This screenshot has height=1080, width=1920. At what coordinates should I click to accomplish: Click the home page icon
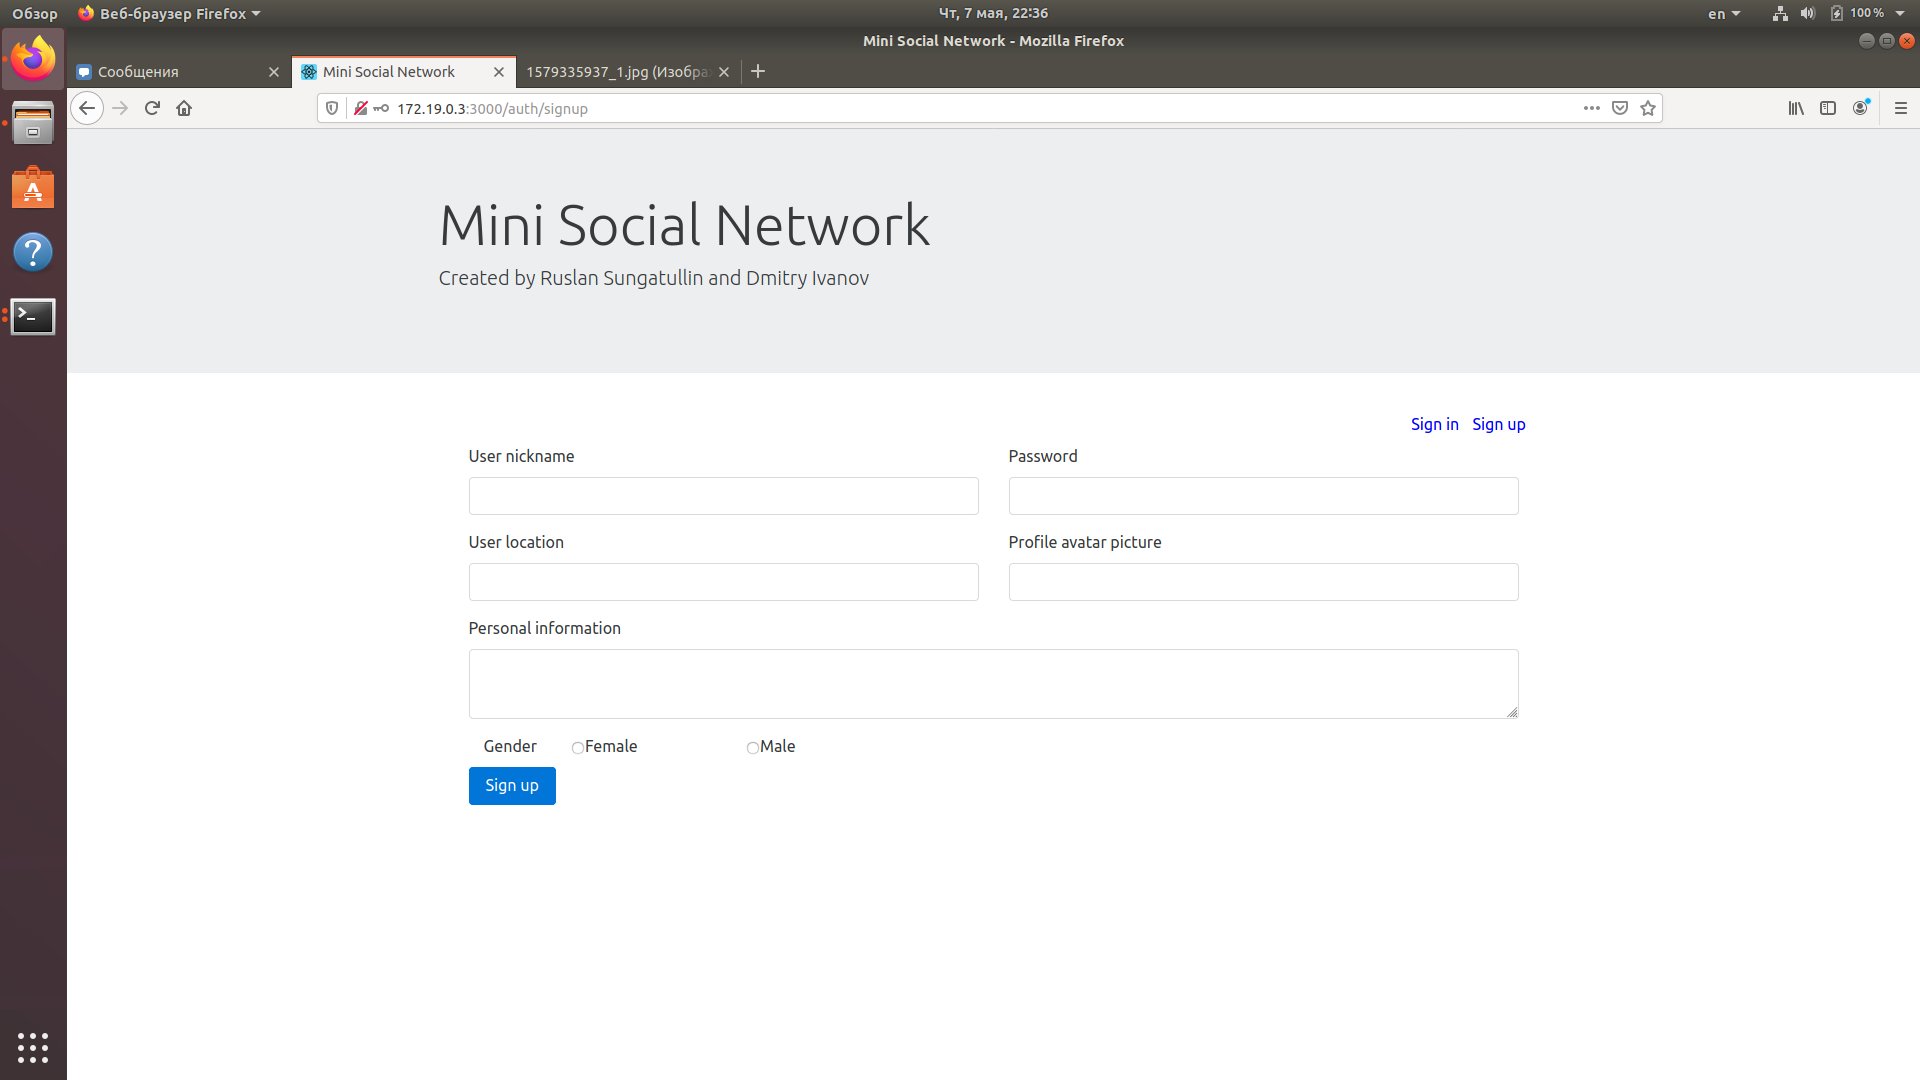[184, 108]
